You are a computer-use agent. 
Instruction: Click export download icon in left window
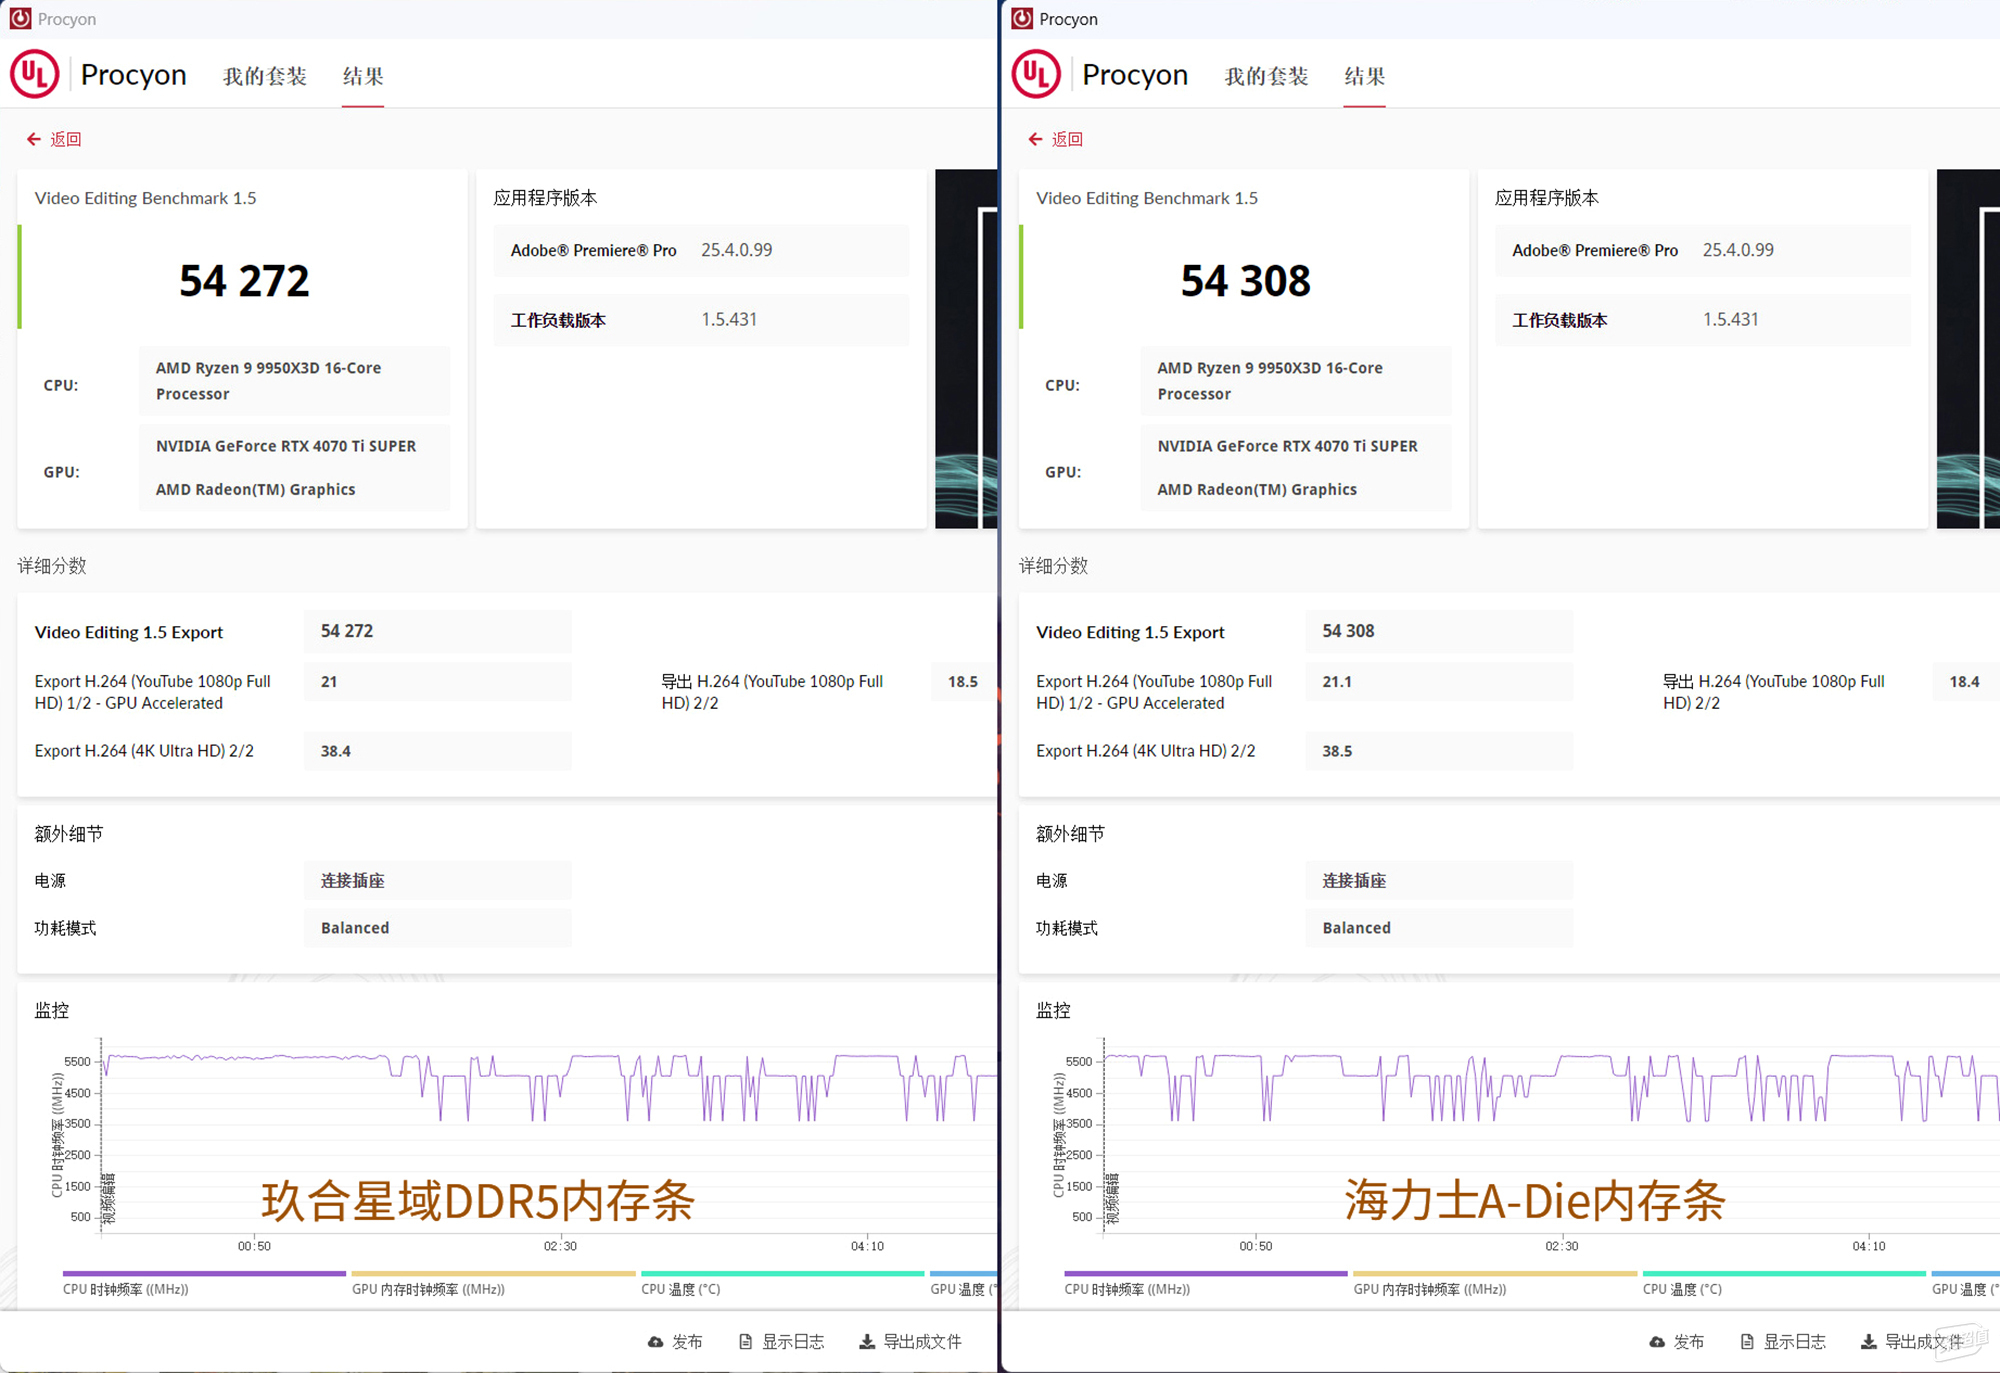point(867,1342)
